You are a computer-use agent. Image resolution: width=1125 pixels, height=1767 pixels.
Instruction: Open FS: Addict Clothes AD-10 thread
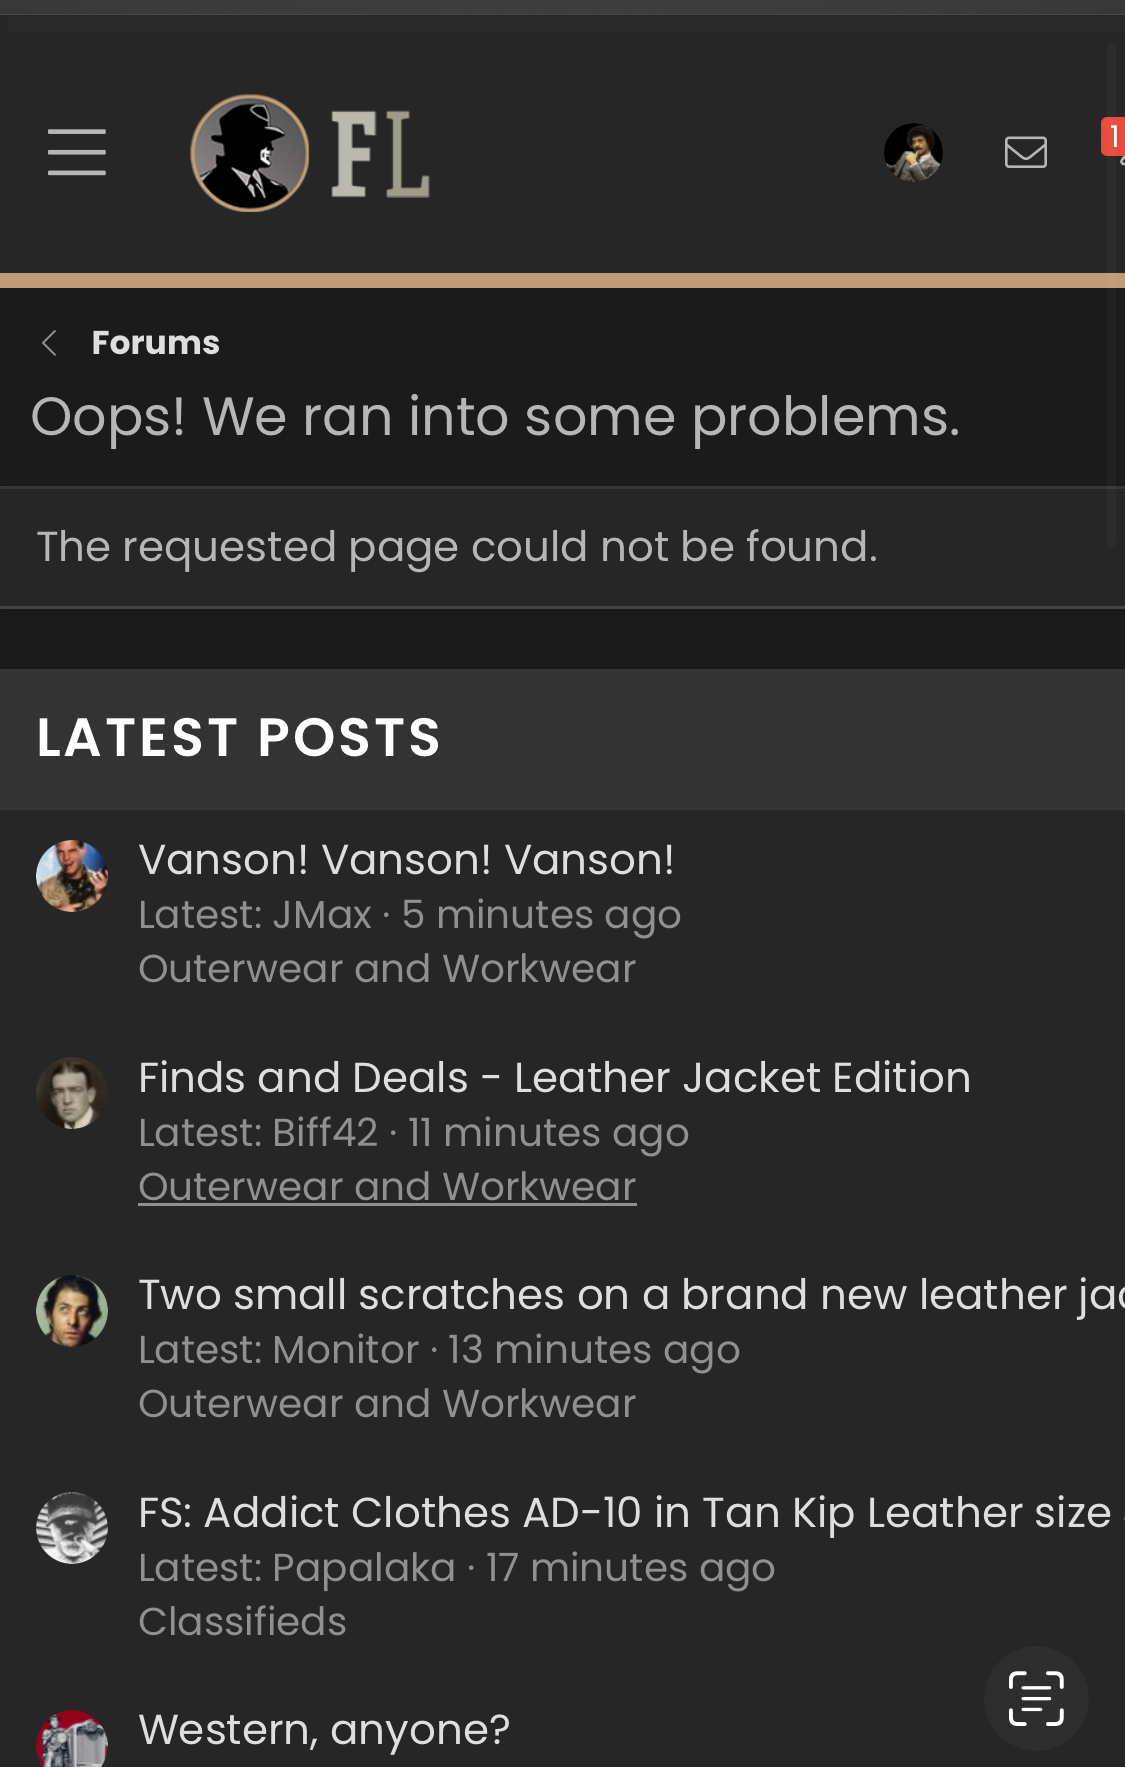pyautogui.click(x=631, y=1513)
